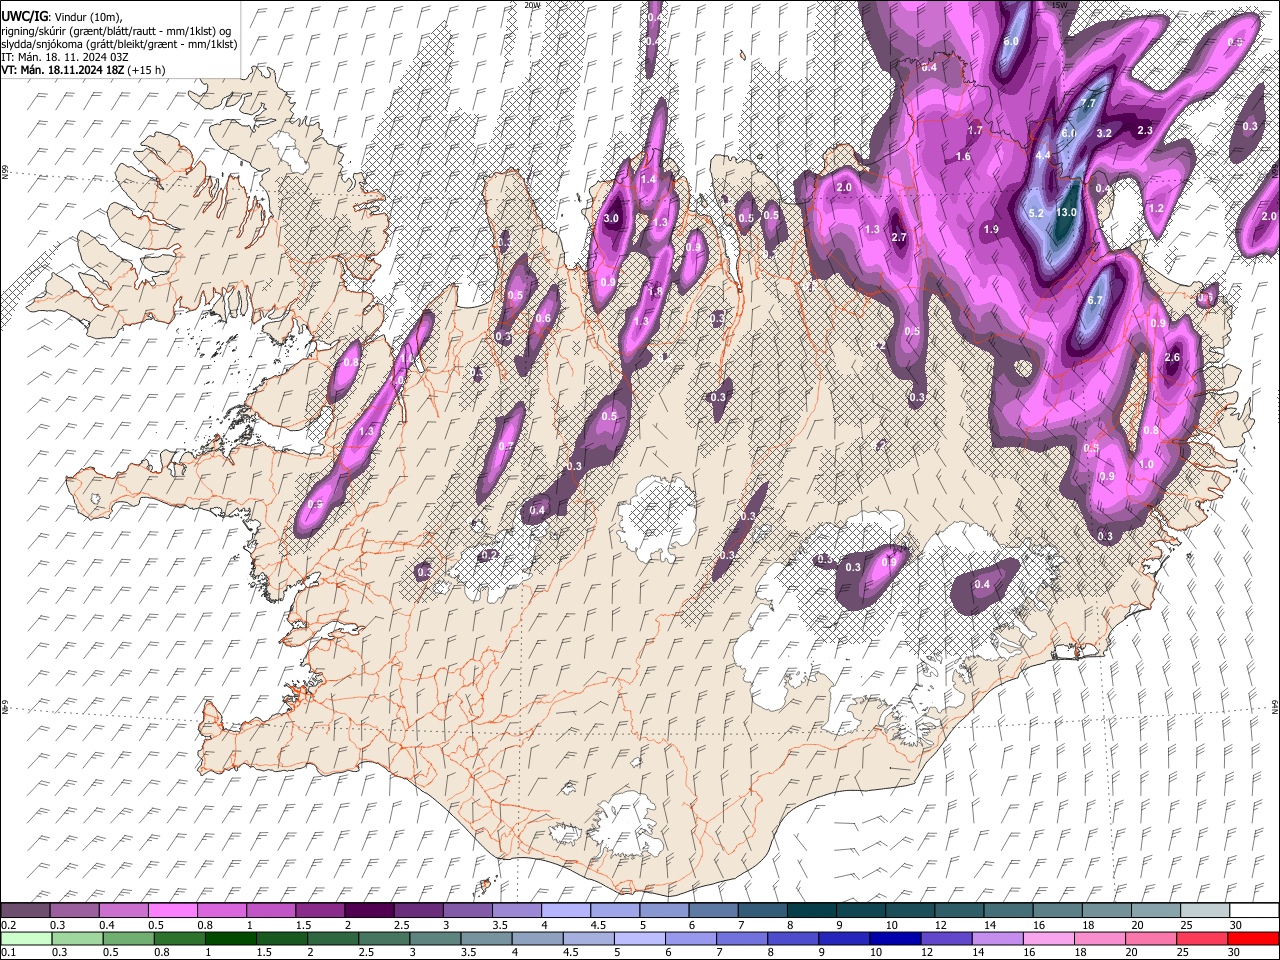
Task: Click the rigning/skúrir legend description line
Action: click(x=116, y=31)
